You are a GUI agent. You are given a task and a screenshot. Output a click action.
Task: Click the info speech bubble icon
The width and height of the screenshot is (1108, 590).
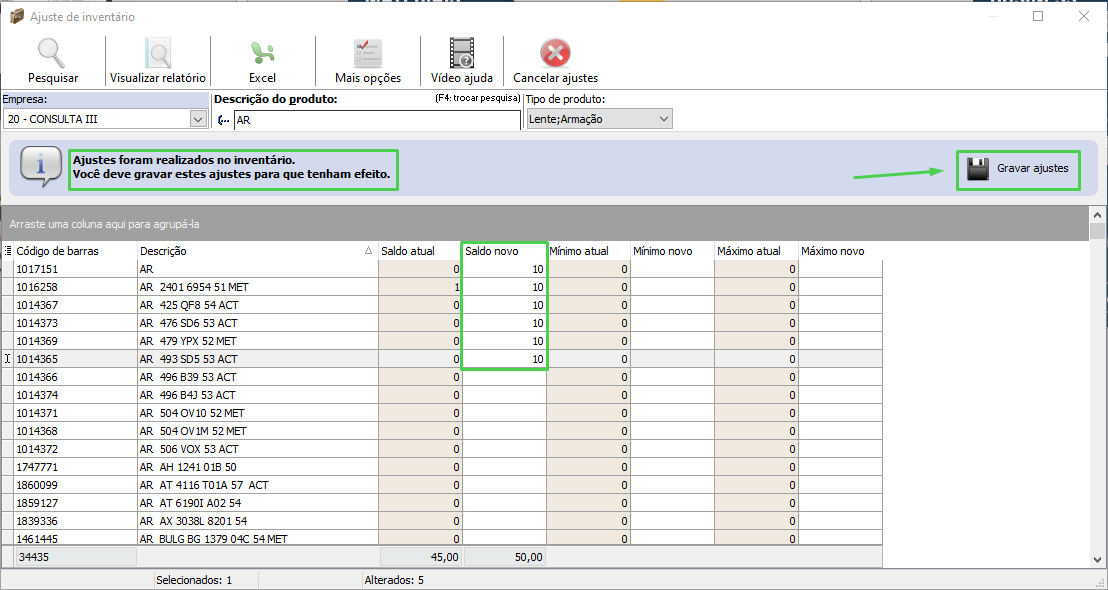(40, 166)
